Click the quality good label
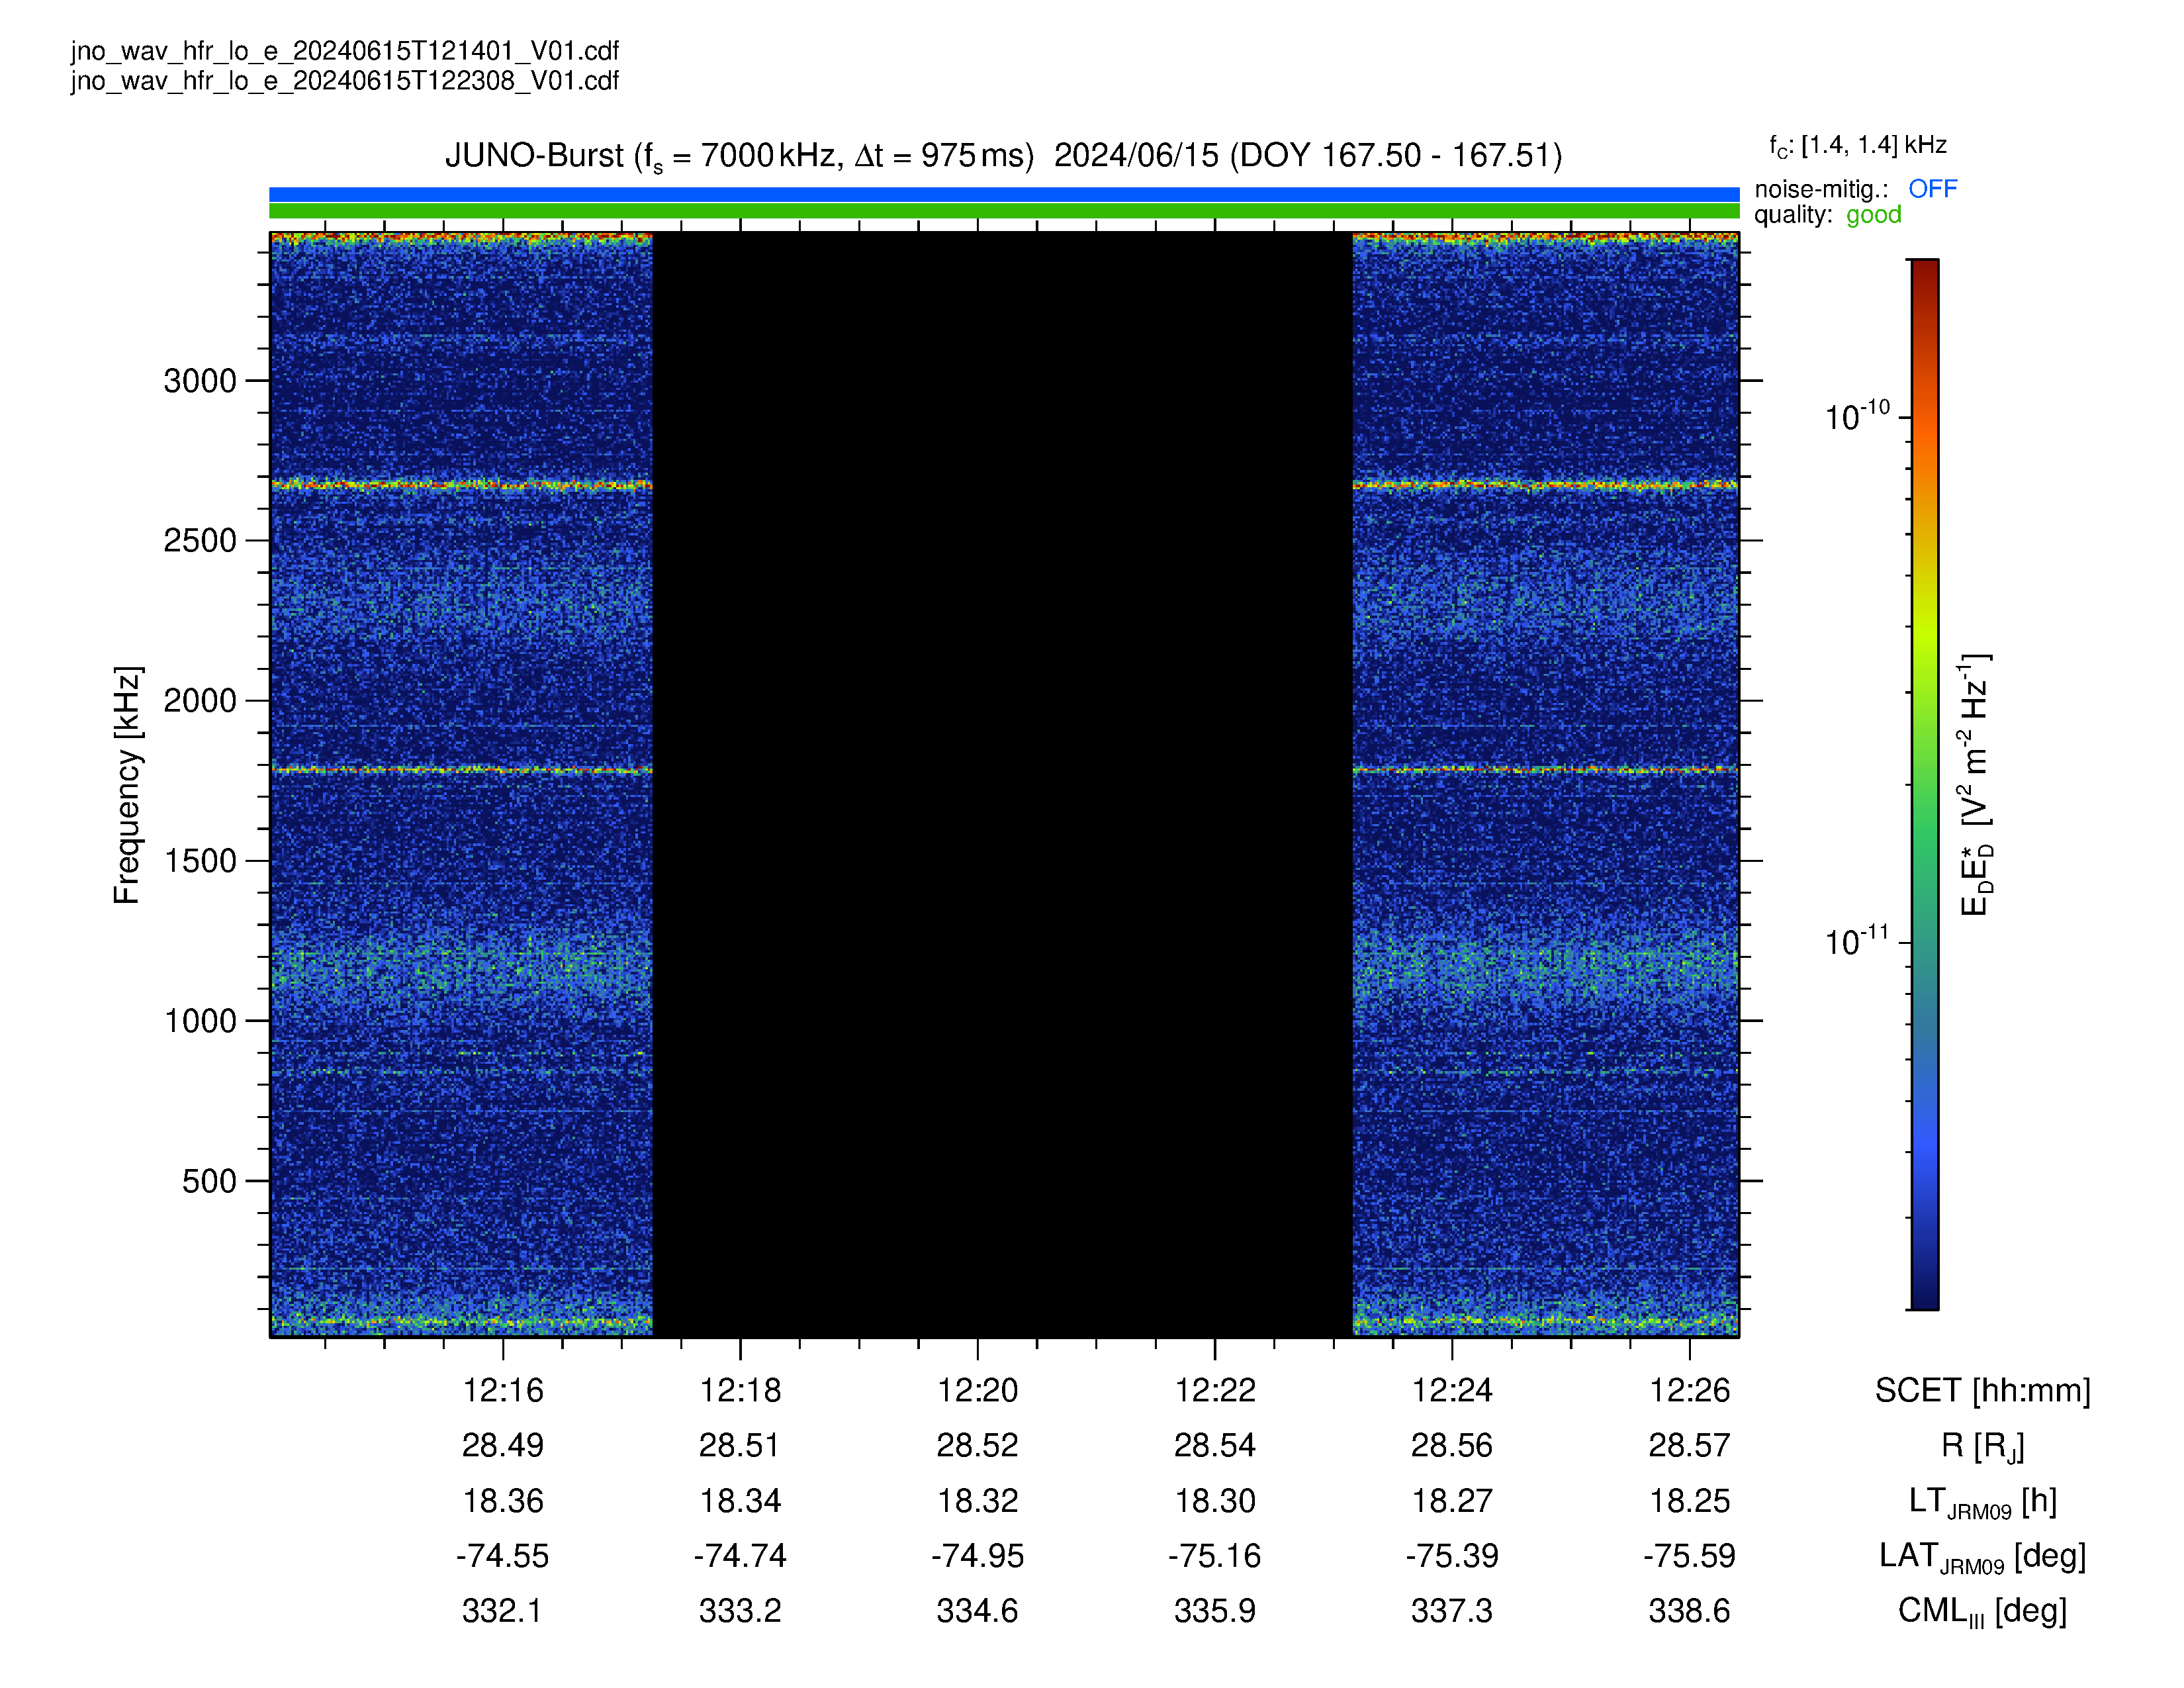Viewport: 2184px width, 1688px height. [1827, 215]
